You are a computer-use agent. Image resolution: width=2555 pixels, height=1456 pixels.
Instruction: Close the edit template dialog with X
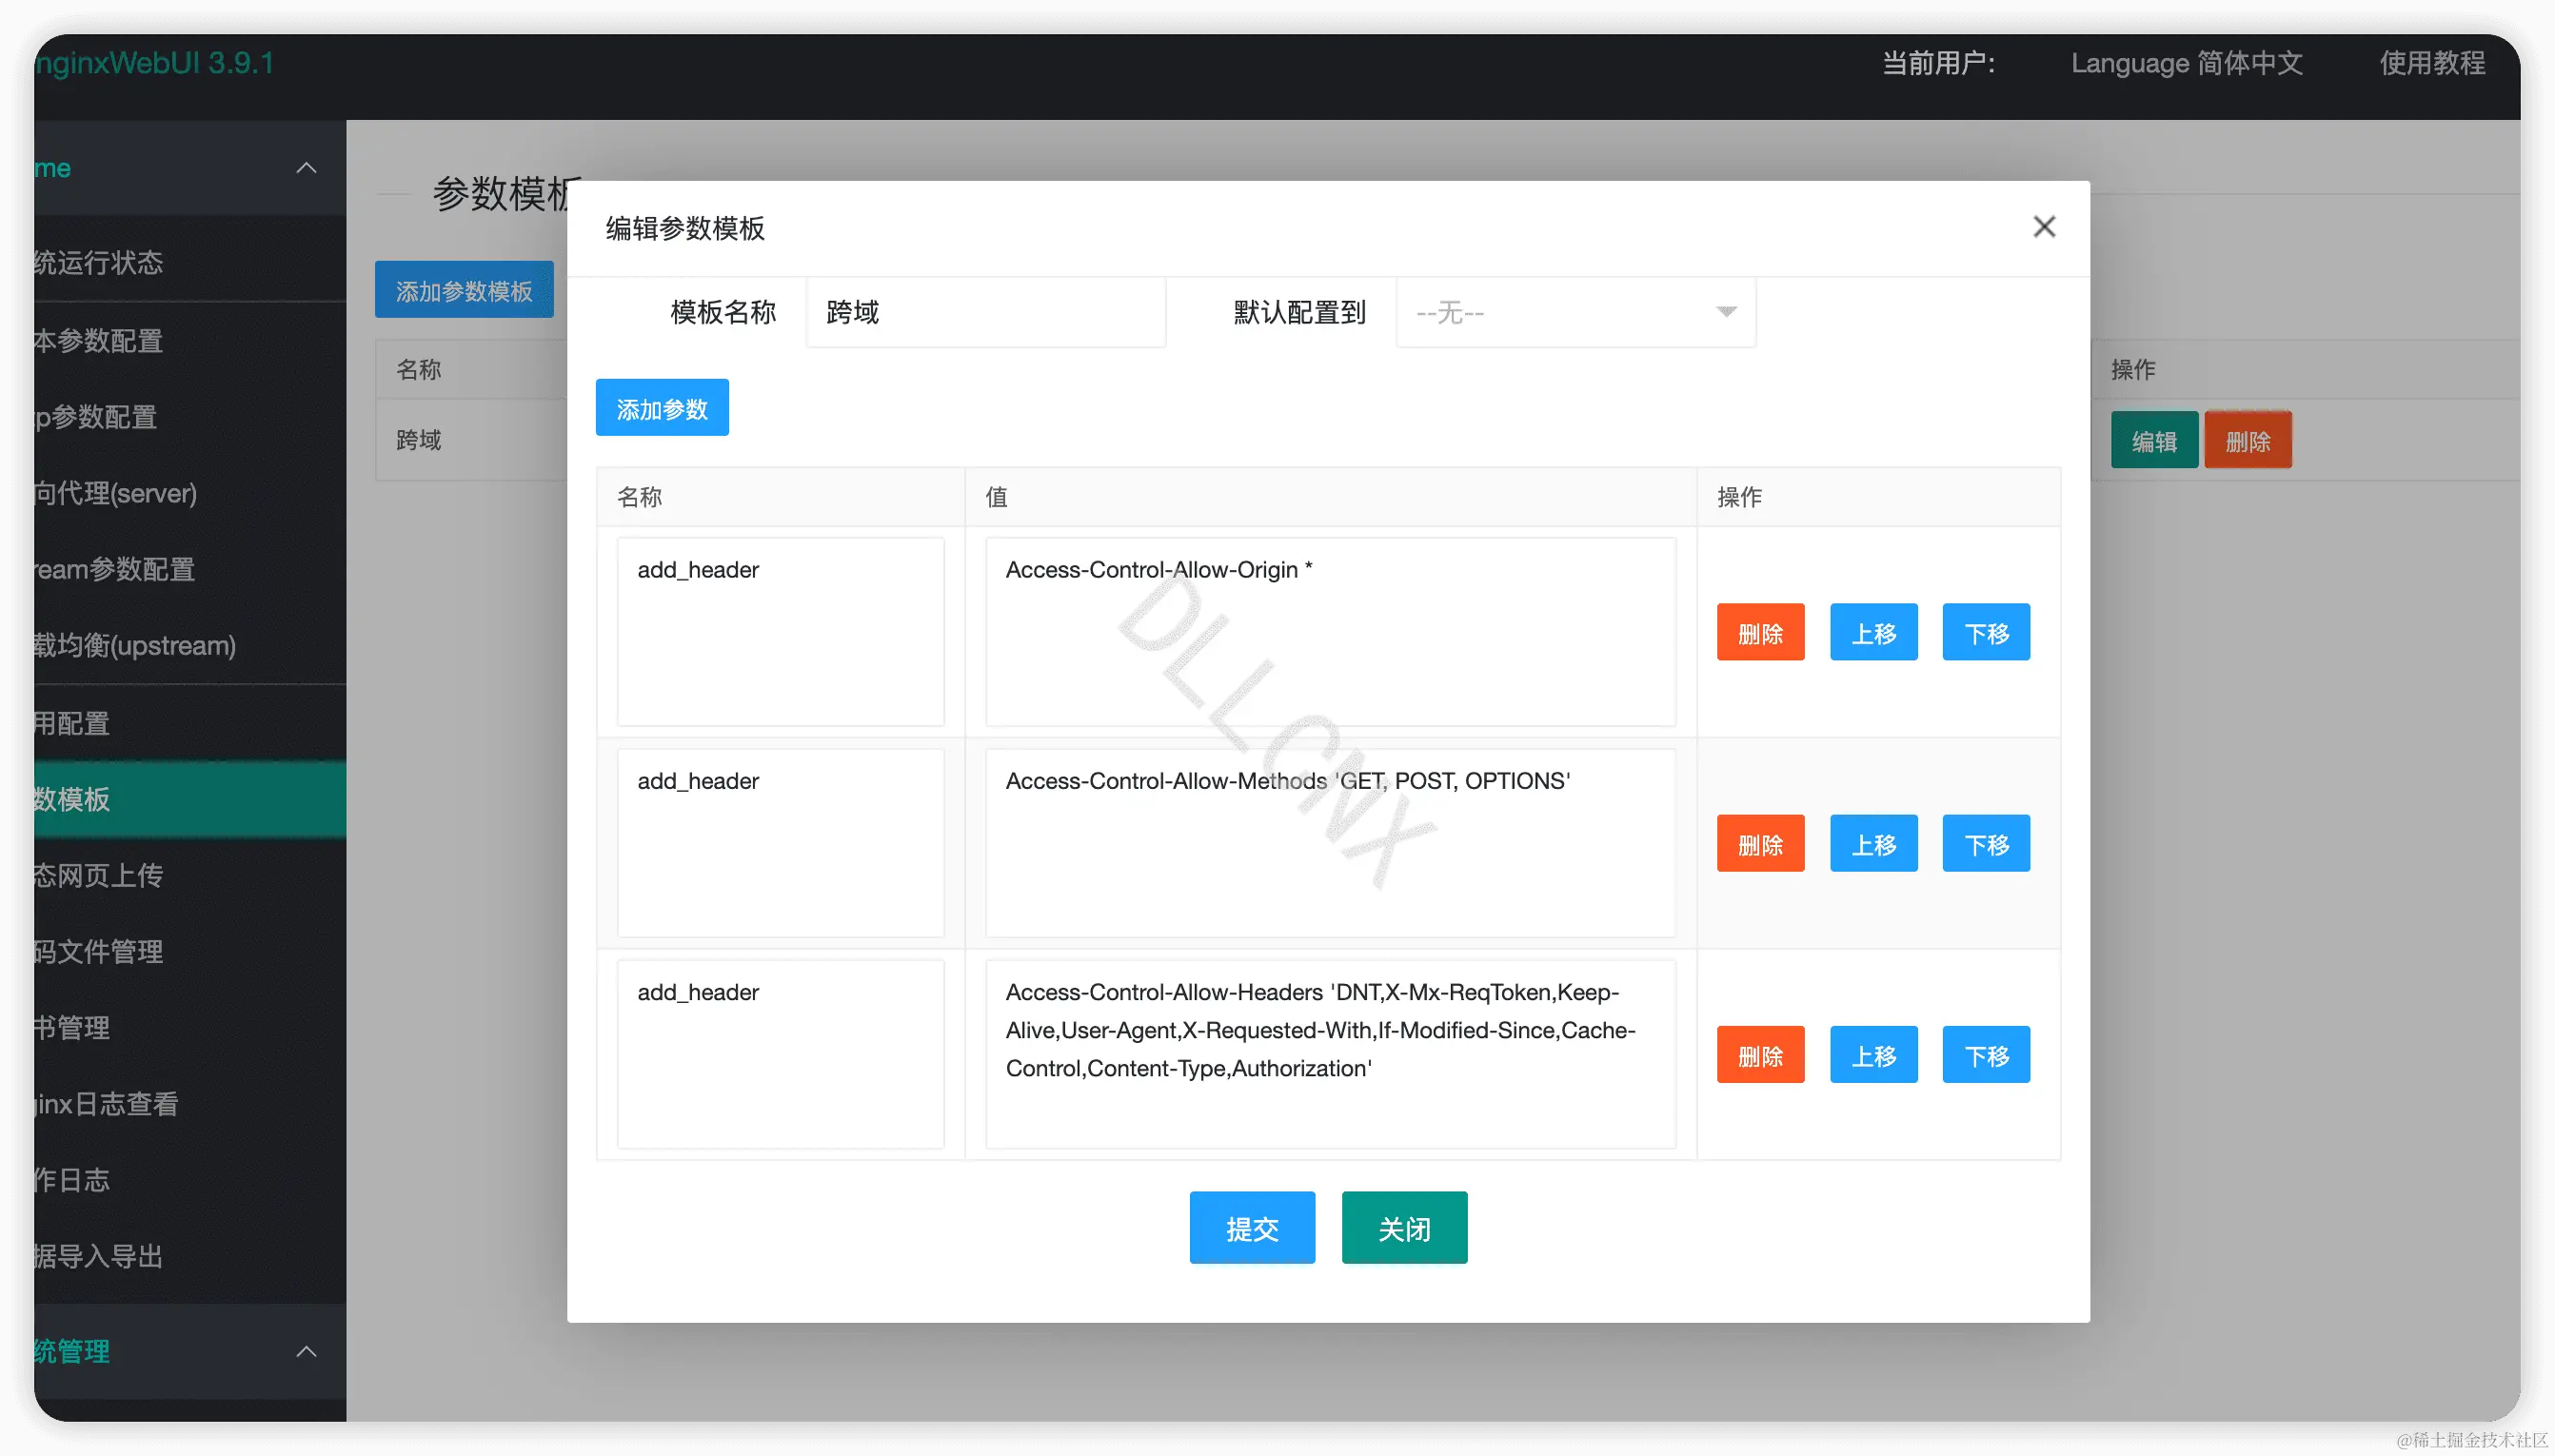click(x=2043, y=227)
